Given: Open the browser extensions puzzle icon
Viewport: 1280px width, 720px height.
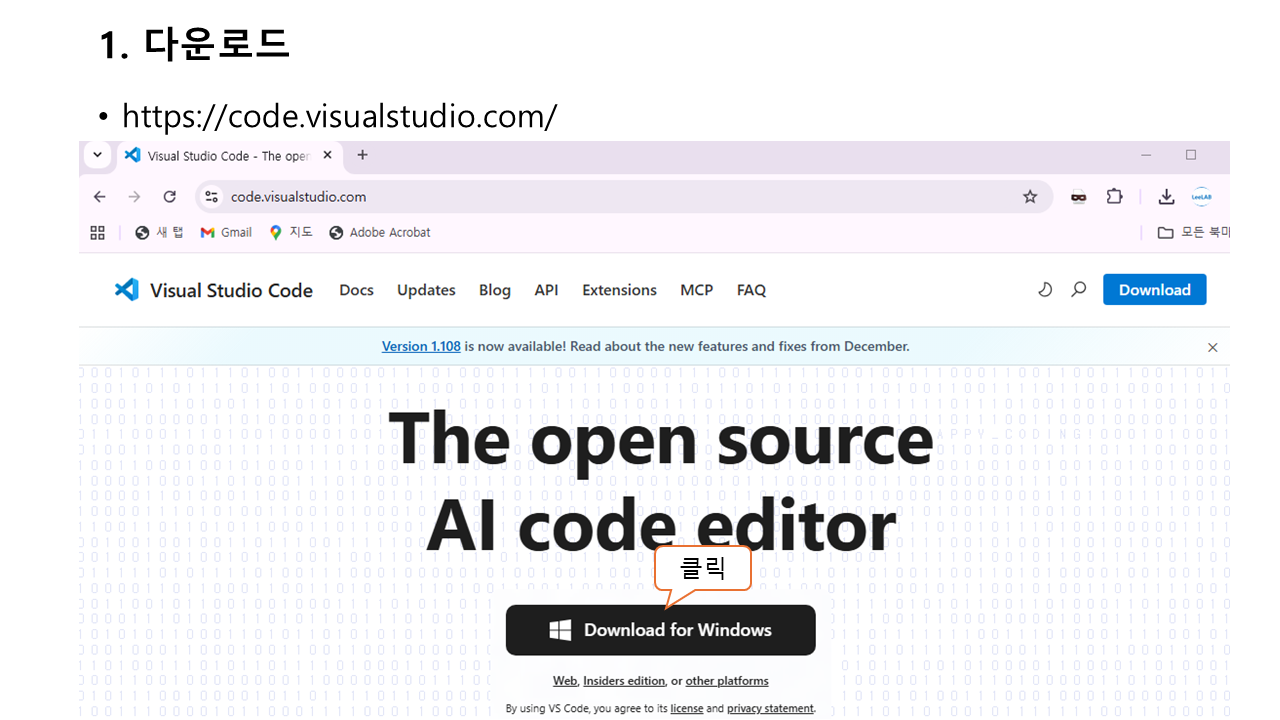Looking at the screenshot, I should (x=1114, y=197).
